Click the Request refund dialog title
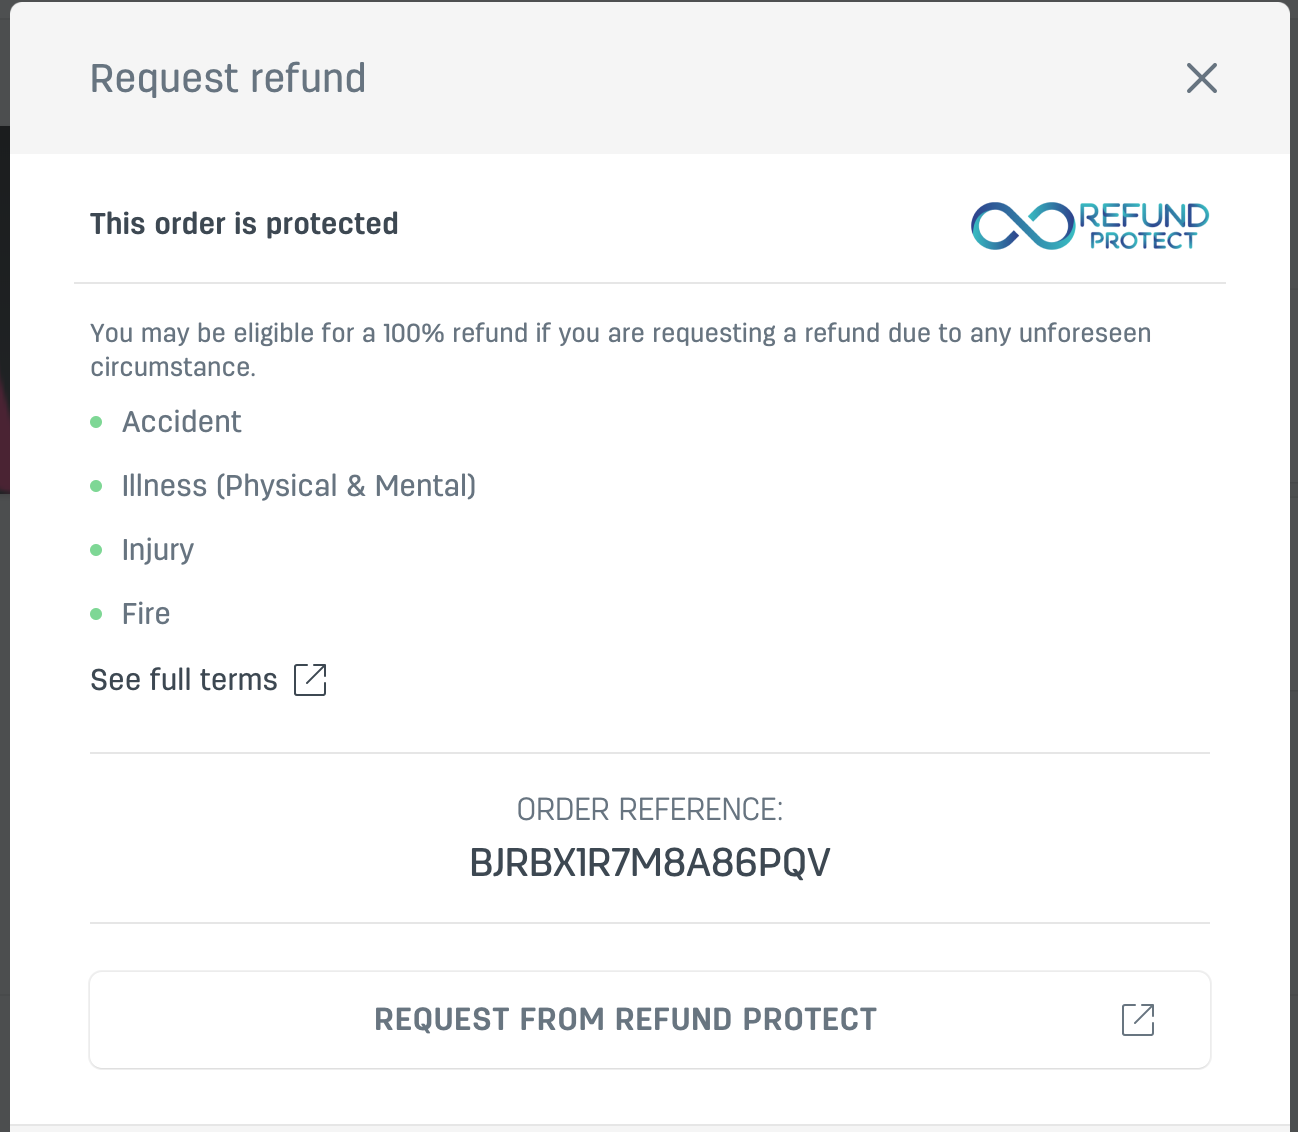The width and height of the screenshot is (1298, 1132). (x=228, y=78)
